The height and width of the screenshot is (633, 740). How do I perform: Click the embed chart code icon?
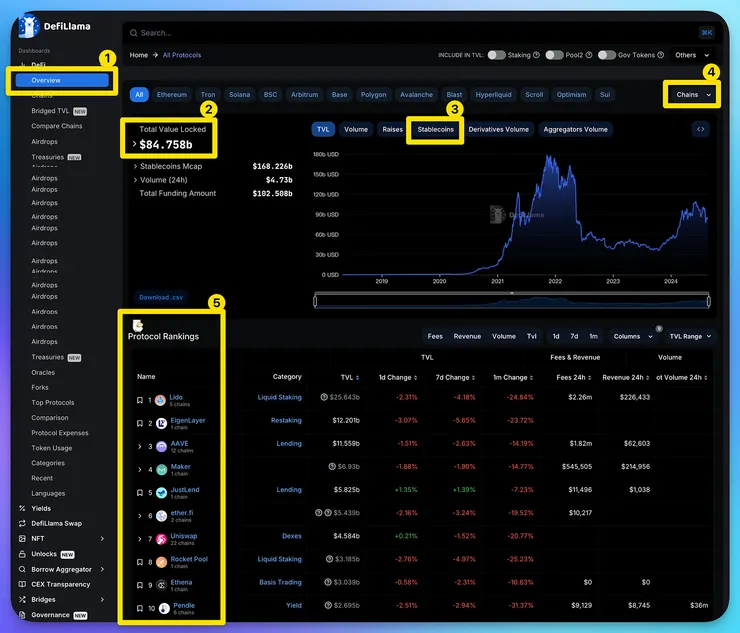[x=701, y=129]
